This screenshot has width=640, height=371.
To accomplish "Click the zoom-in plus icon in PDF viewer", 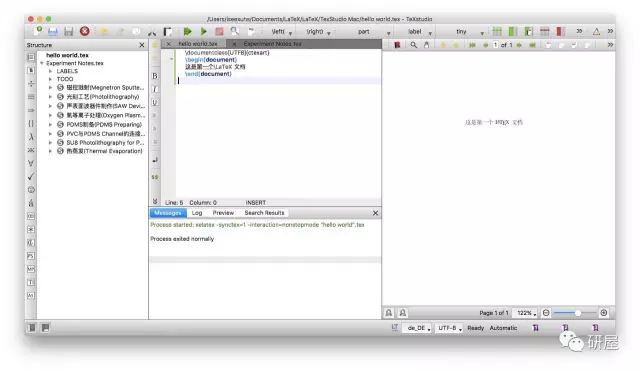I will pos(604,313).
